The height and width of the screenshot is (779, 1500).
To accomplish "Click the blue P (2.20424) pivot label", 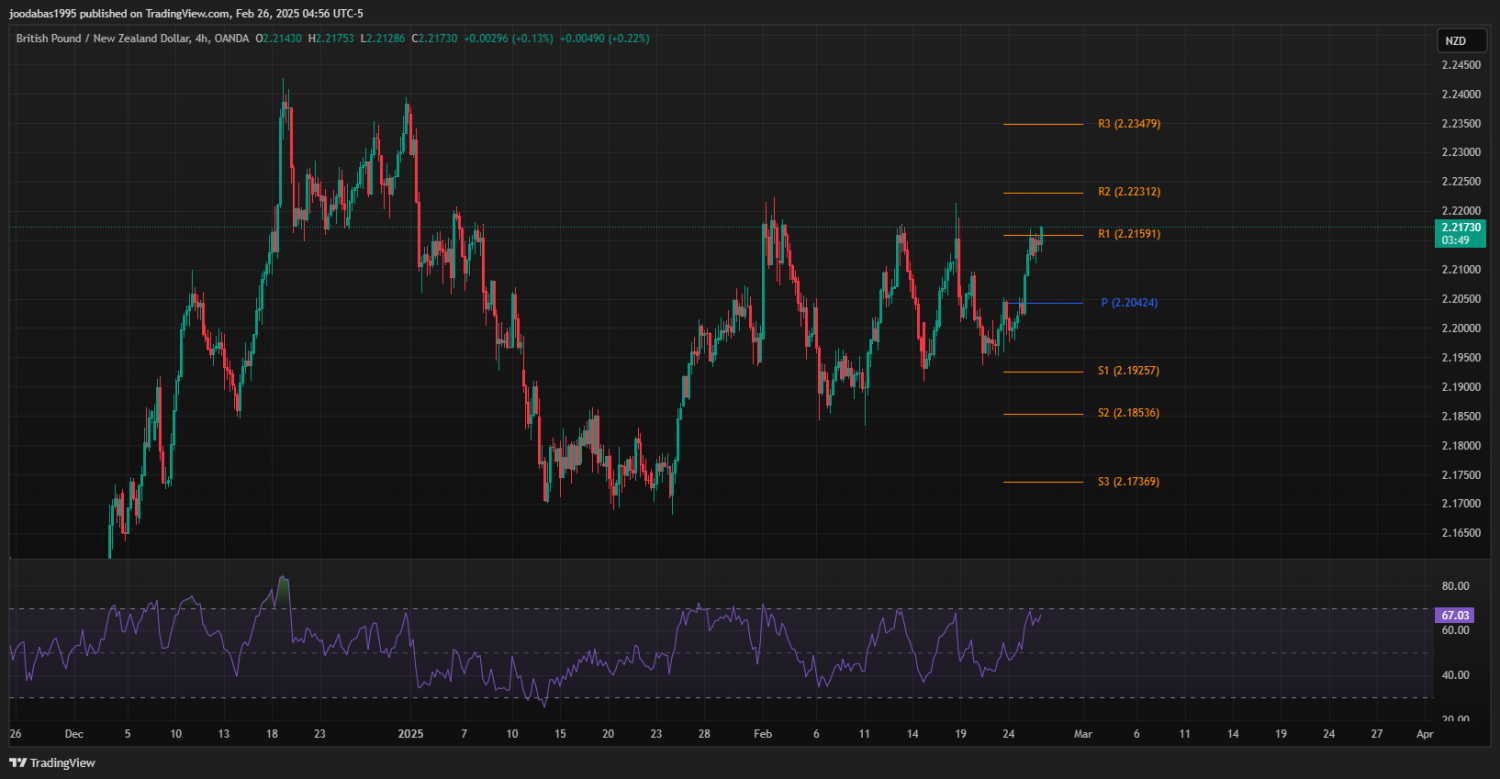I will tap(1129, 303).
